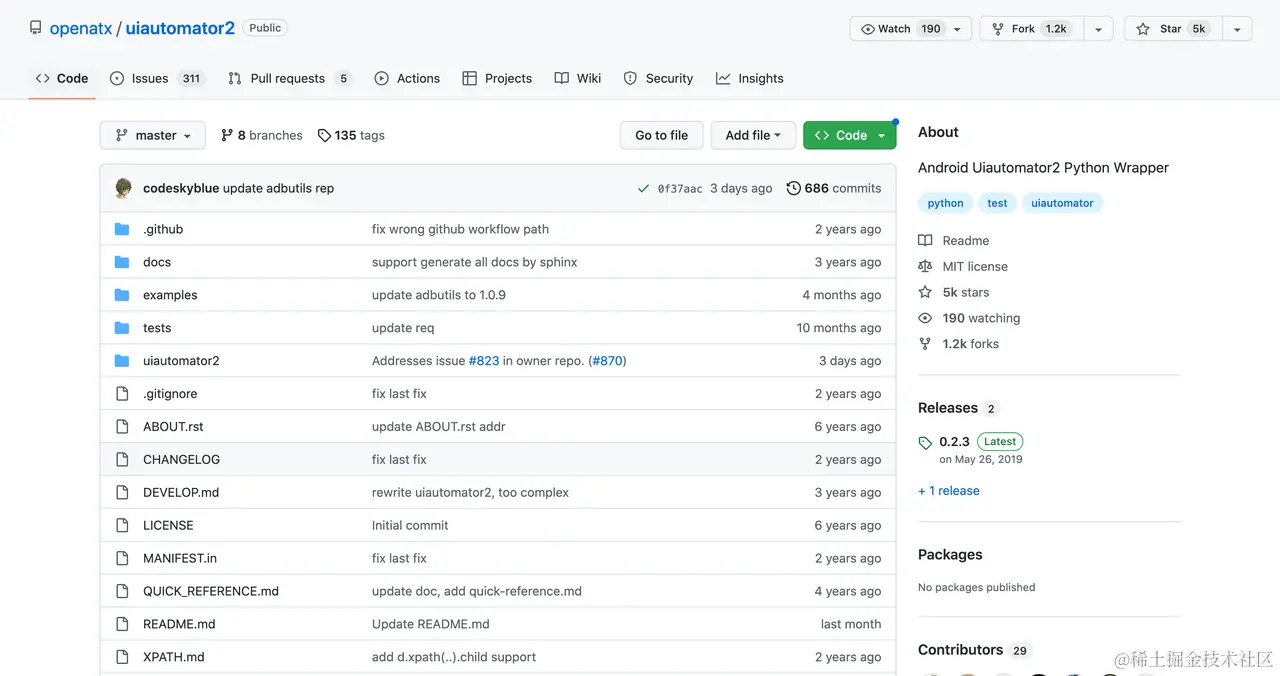This screenshot has width=1280, height=676.
Task: View the 686 commits history
Action: (834, 188)
